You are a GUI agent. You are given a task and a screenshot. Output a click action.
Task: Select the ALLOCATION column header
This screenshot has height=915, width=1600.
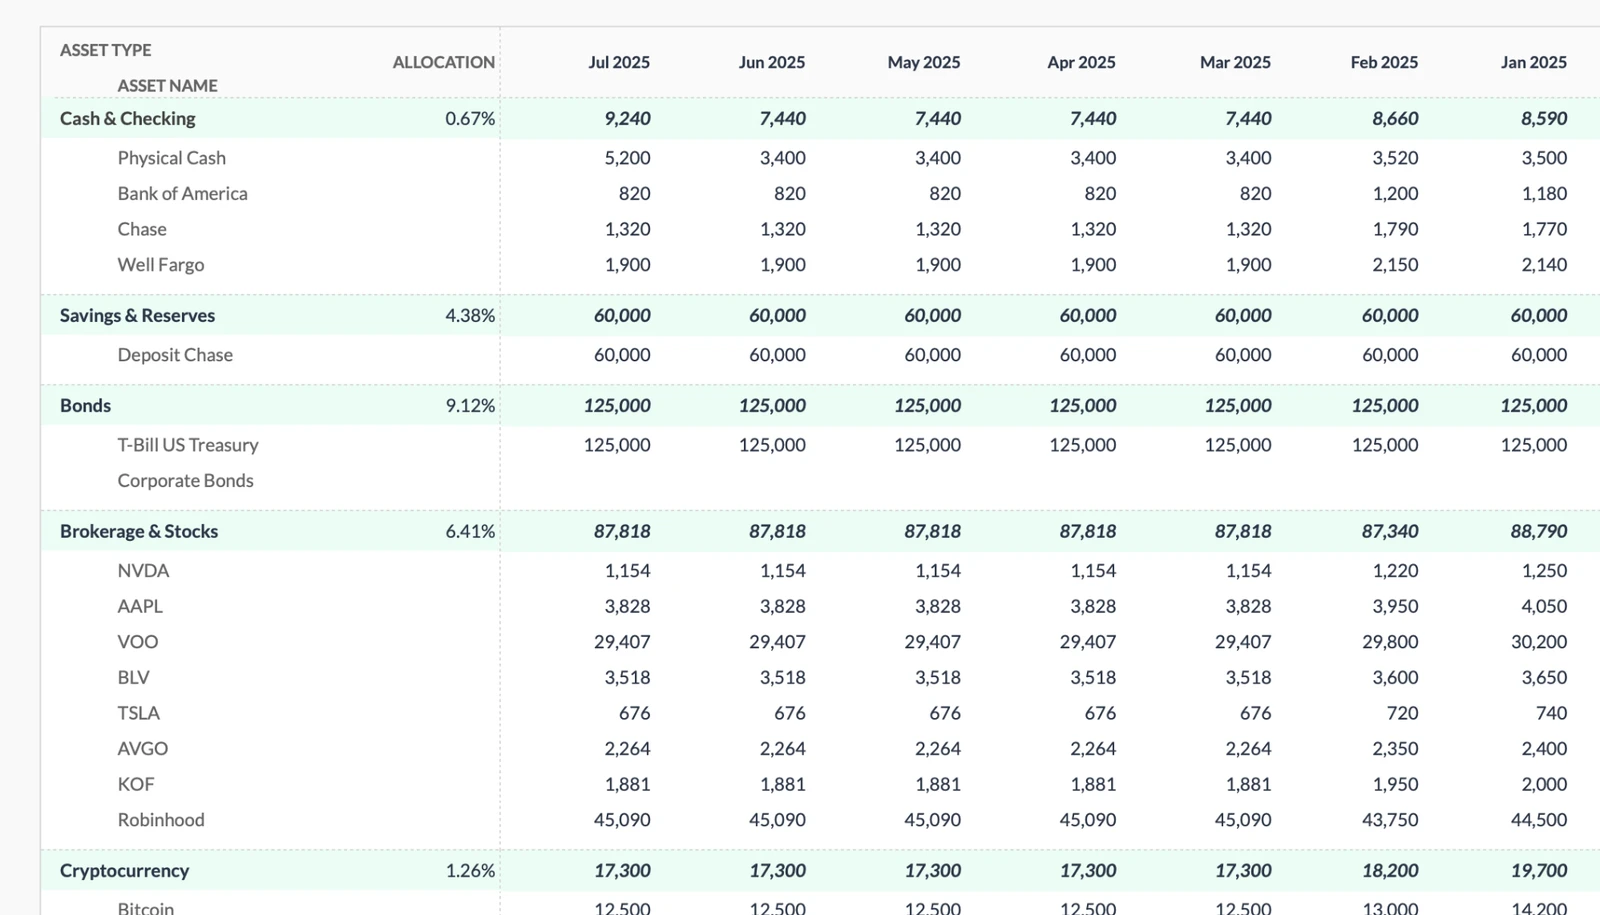pos(444,62)
